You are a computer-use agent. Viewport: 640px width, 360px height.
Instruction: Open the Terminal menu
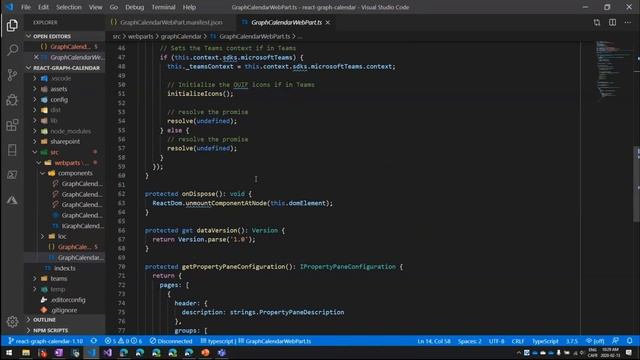tap(163, 7)
